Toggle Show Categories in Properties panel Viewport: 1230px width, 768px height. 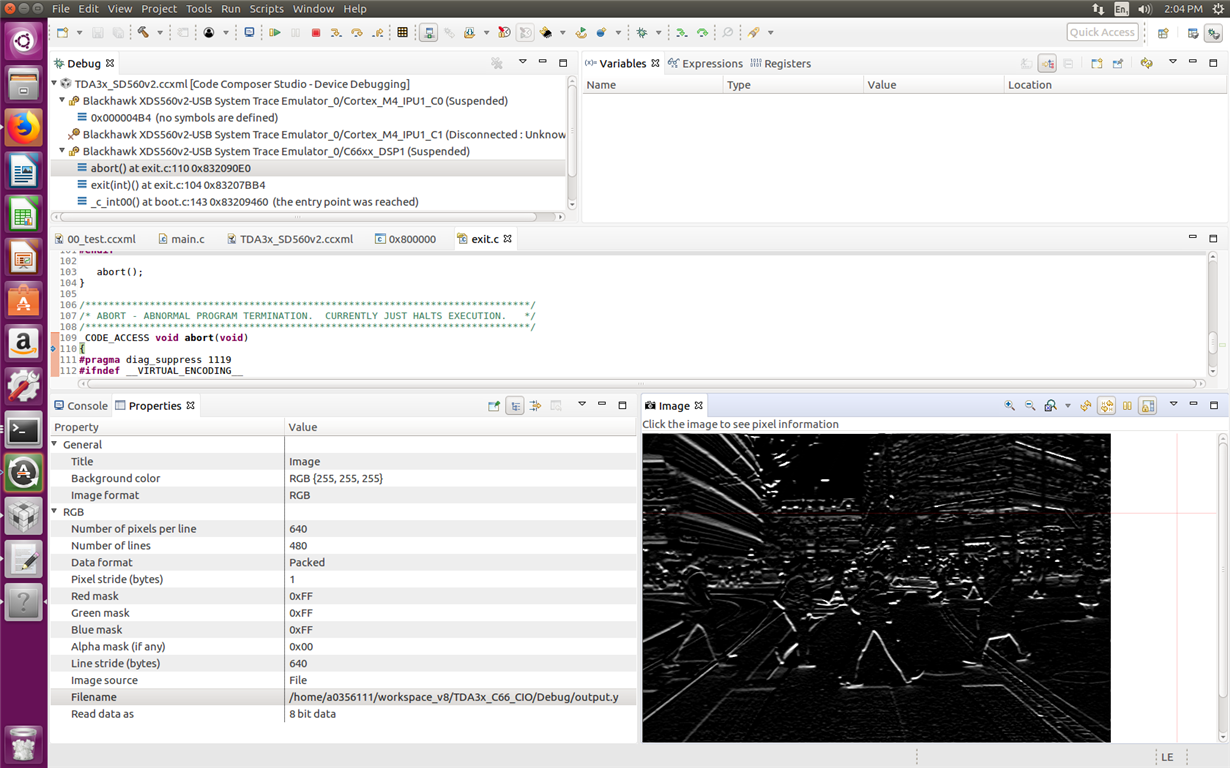click(x=514, y=406)
